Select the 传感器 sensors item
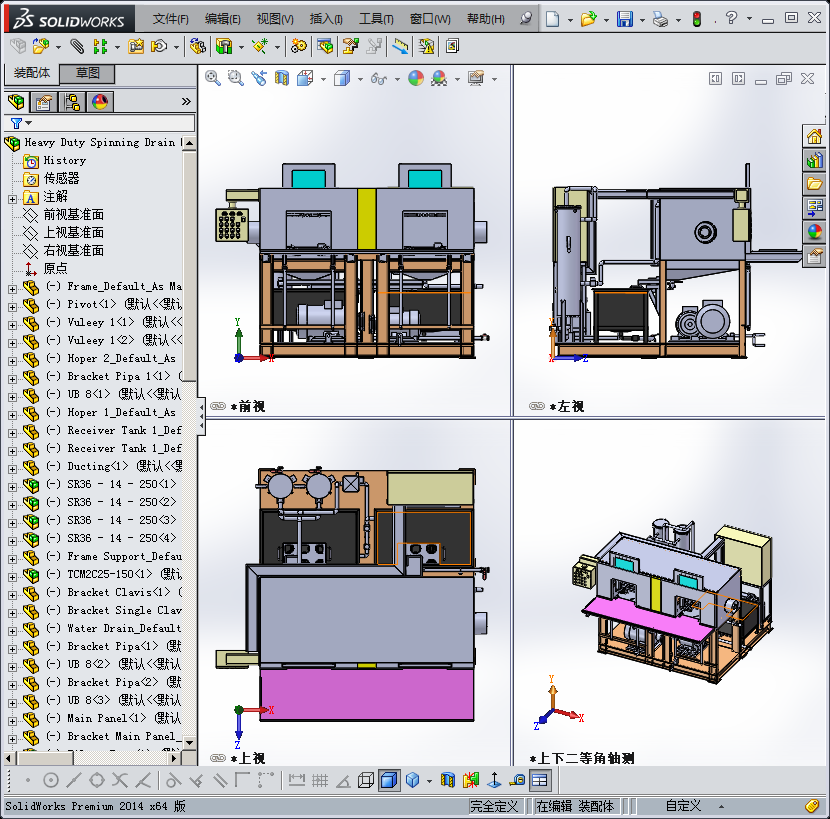The image size is (830, 819). tap(61, 178)
